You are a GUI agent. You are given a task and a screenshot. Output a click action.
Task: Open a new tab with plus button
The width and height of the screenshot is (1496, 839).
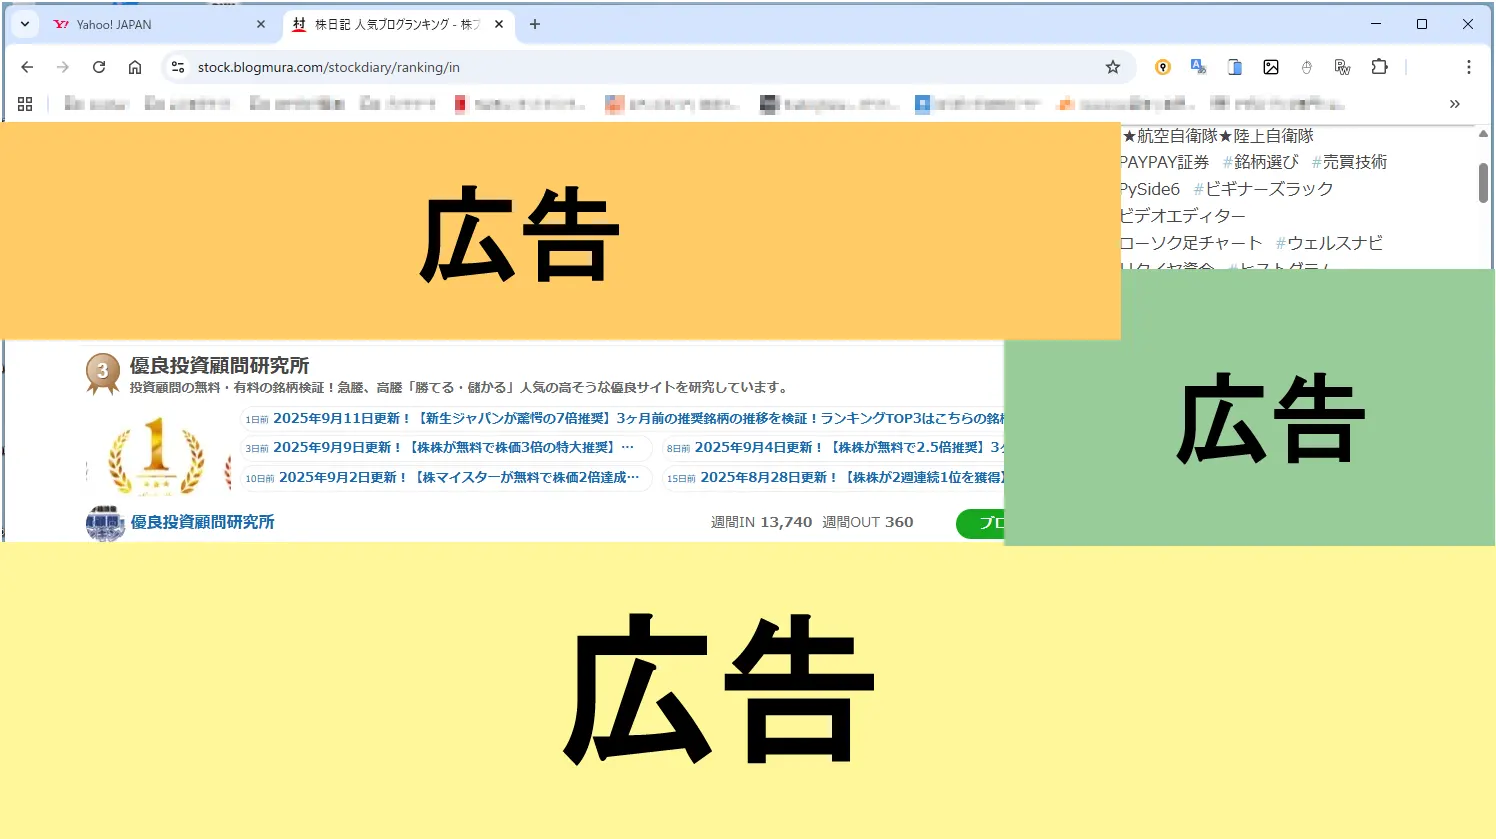(x=535, y=24)
